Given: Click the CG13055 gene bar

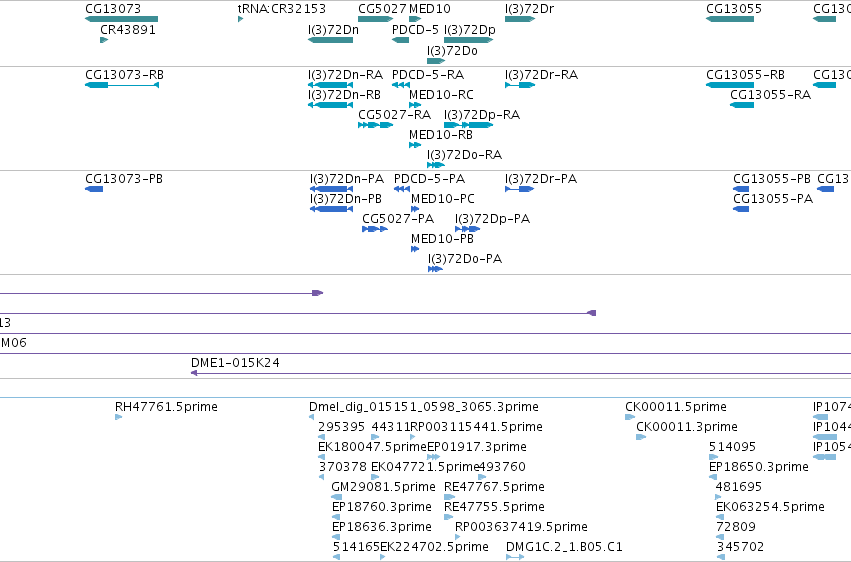Looking at the screenshot, I should coord(730,19).
